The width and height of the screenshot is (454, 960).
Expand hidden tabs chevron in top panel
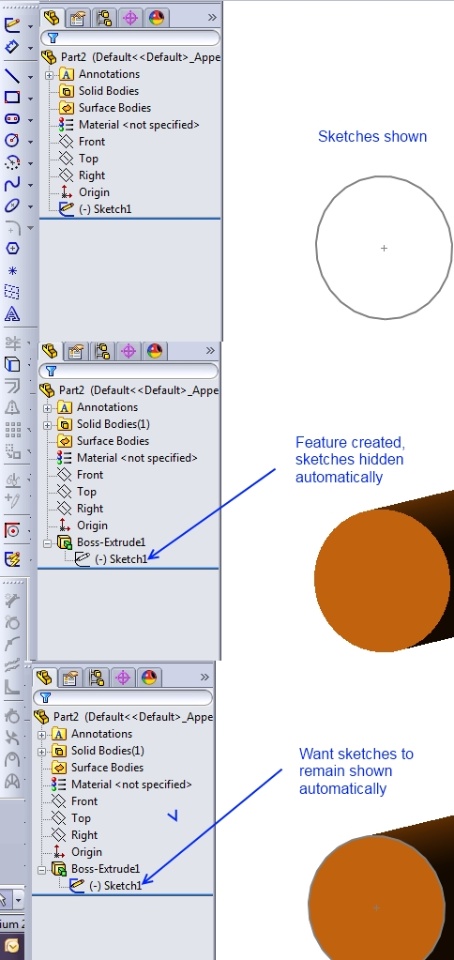click(212, 18)
